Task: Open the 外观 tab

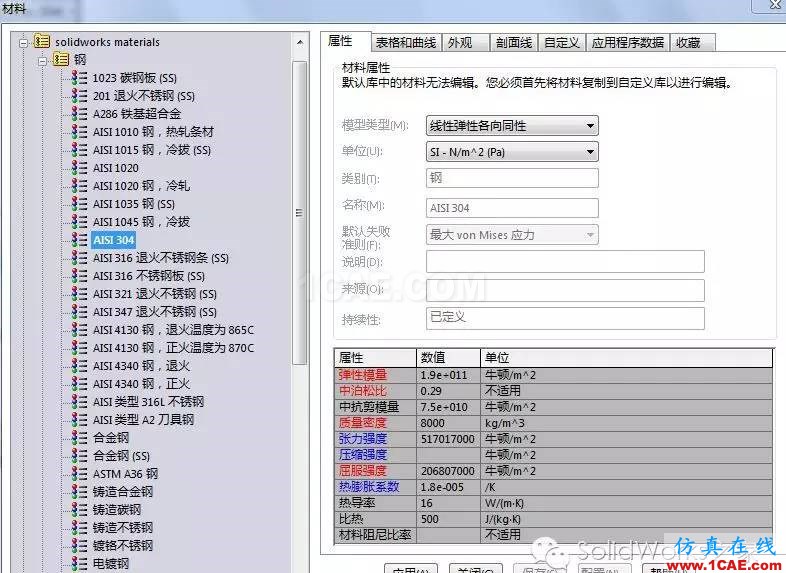Action: (x=465, y=43)
